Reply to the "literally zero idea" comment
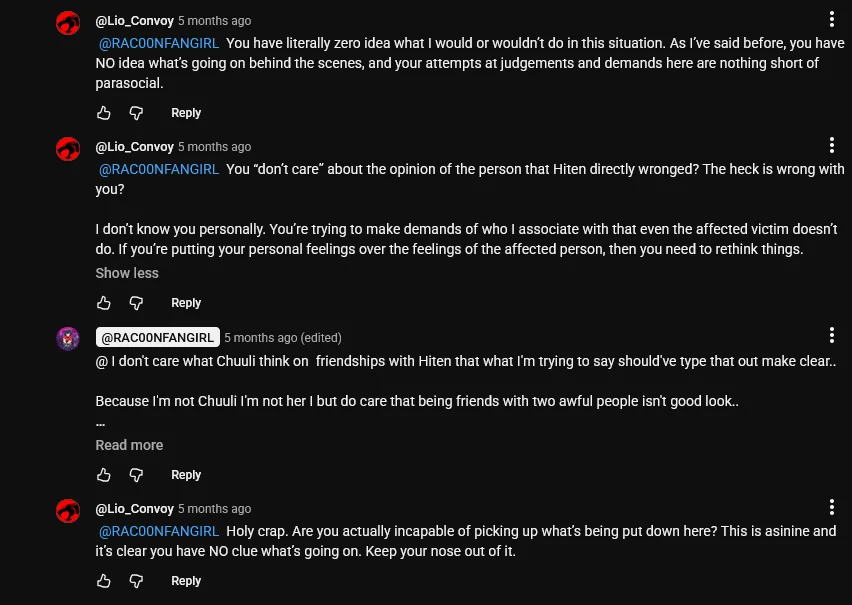This screenshot has height=605, width=852. (x=186, y=113)
